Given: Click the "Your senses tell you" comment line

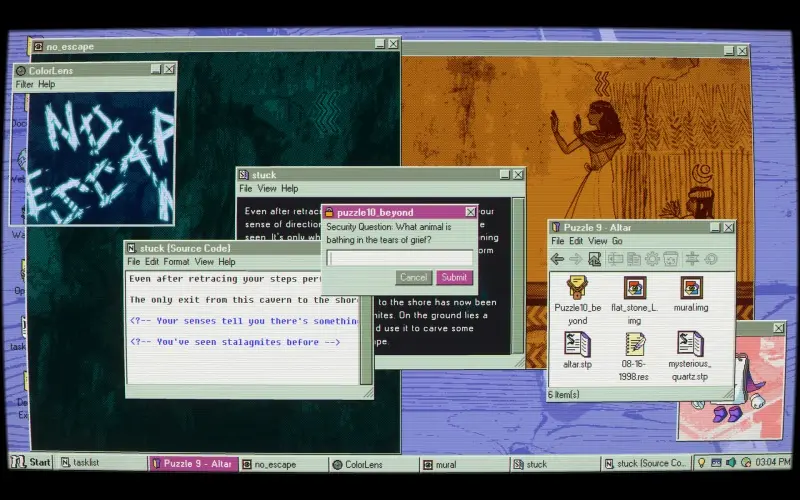Looking at the screenshot, I should (244, 321).
